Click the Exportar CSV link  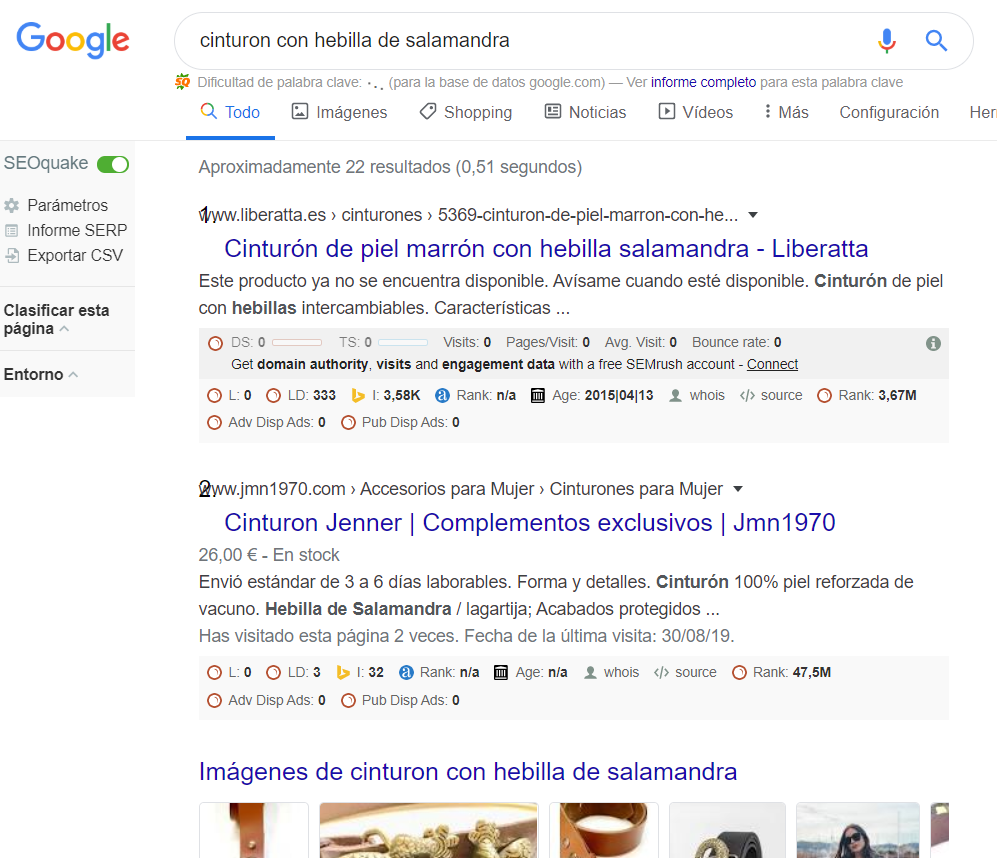tap(75, 256)
